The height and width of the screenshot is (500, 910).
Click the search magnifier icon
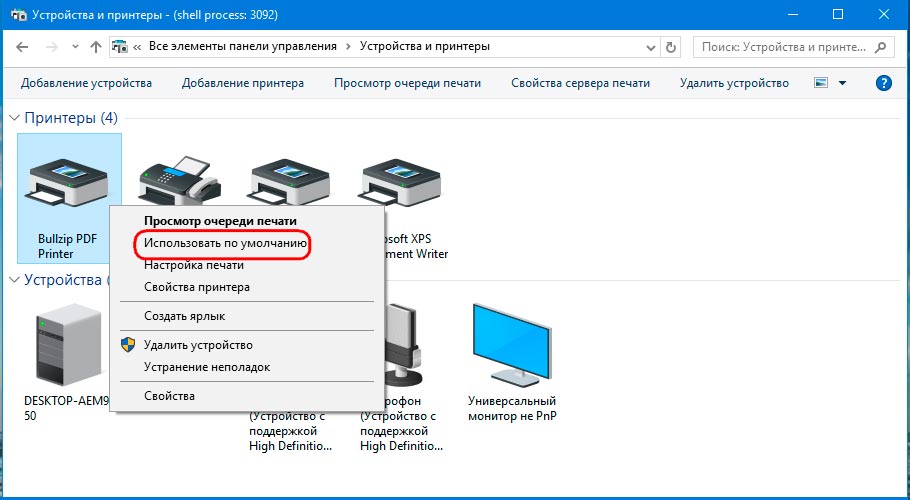(882, 47)
